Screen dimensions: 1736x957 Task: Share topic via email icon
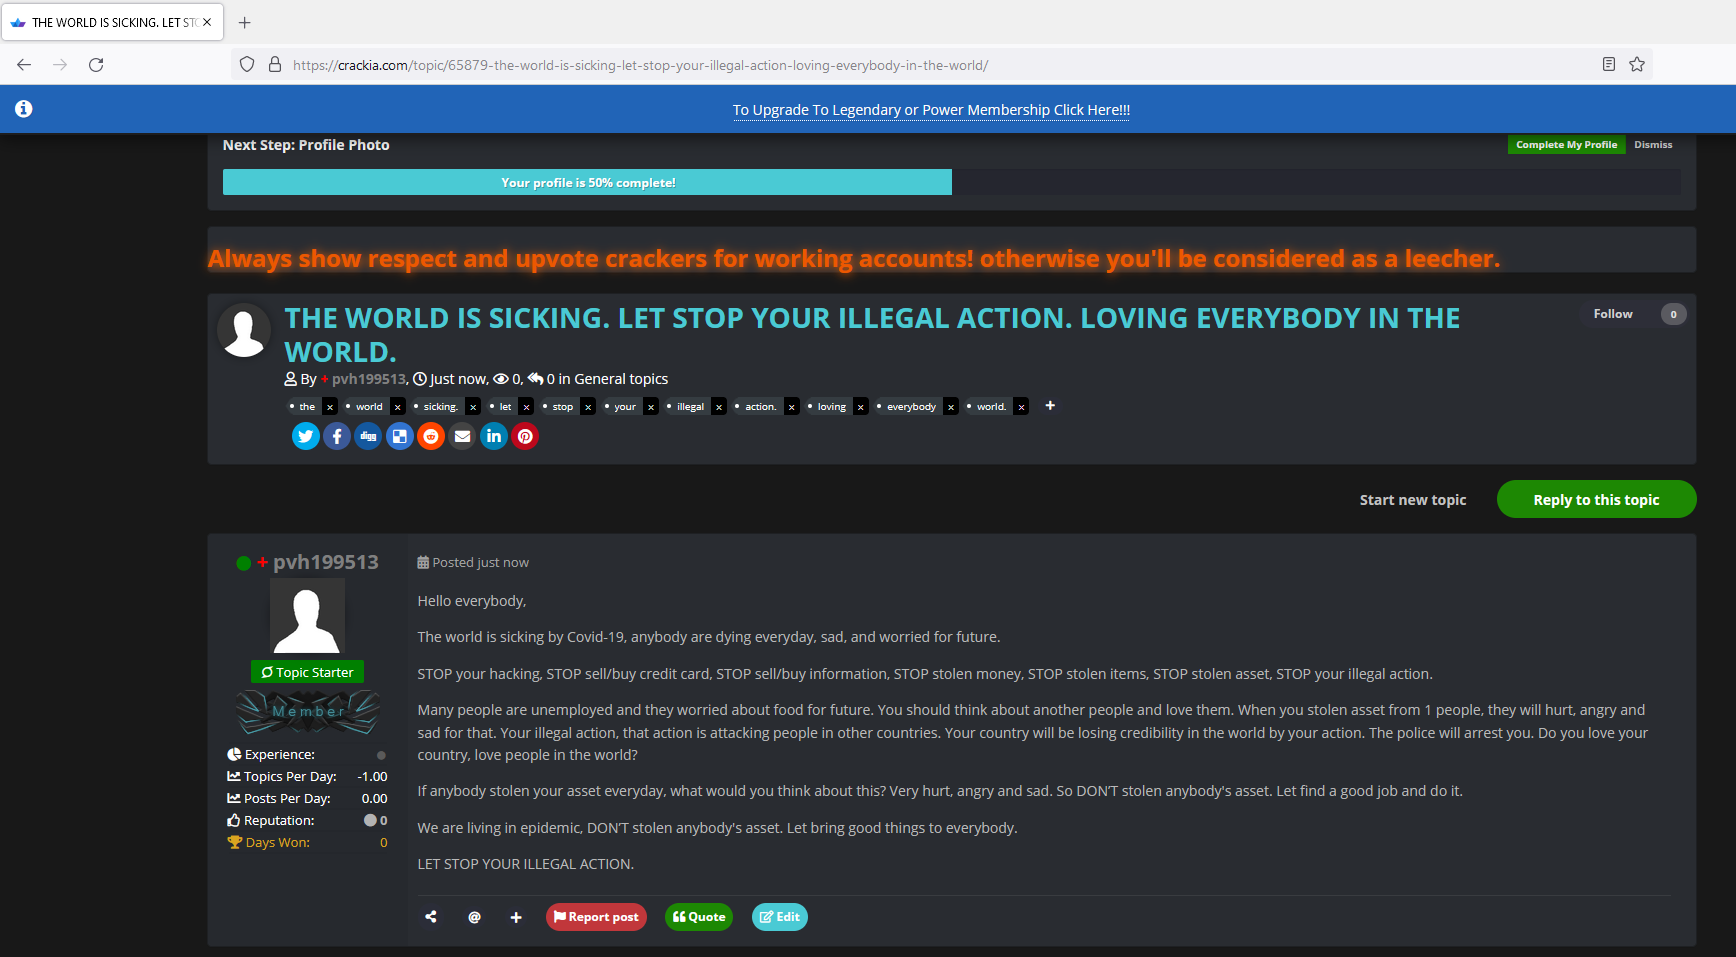pos(462,436)
